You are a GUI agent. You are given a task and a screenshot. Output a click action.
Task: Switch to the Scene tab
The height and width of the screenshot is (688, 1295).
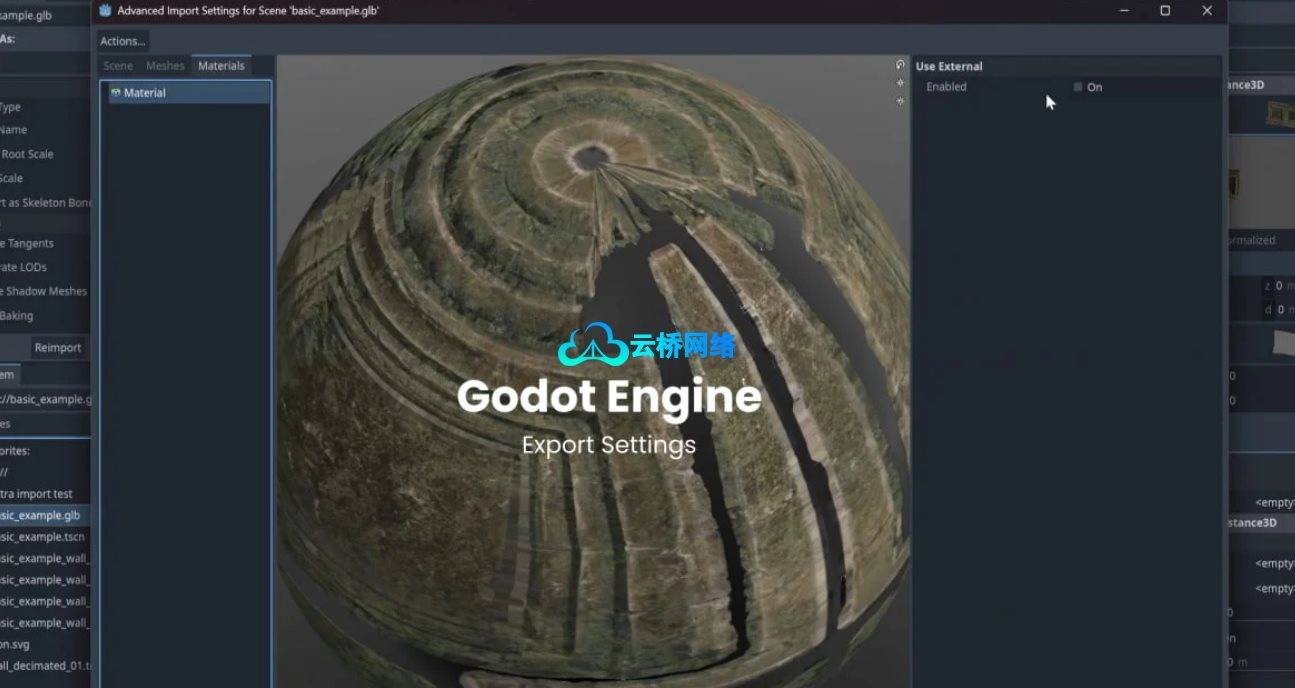118,66
